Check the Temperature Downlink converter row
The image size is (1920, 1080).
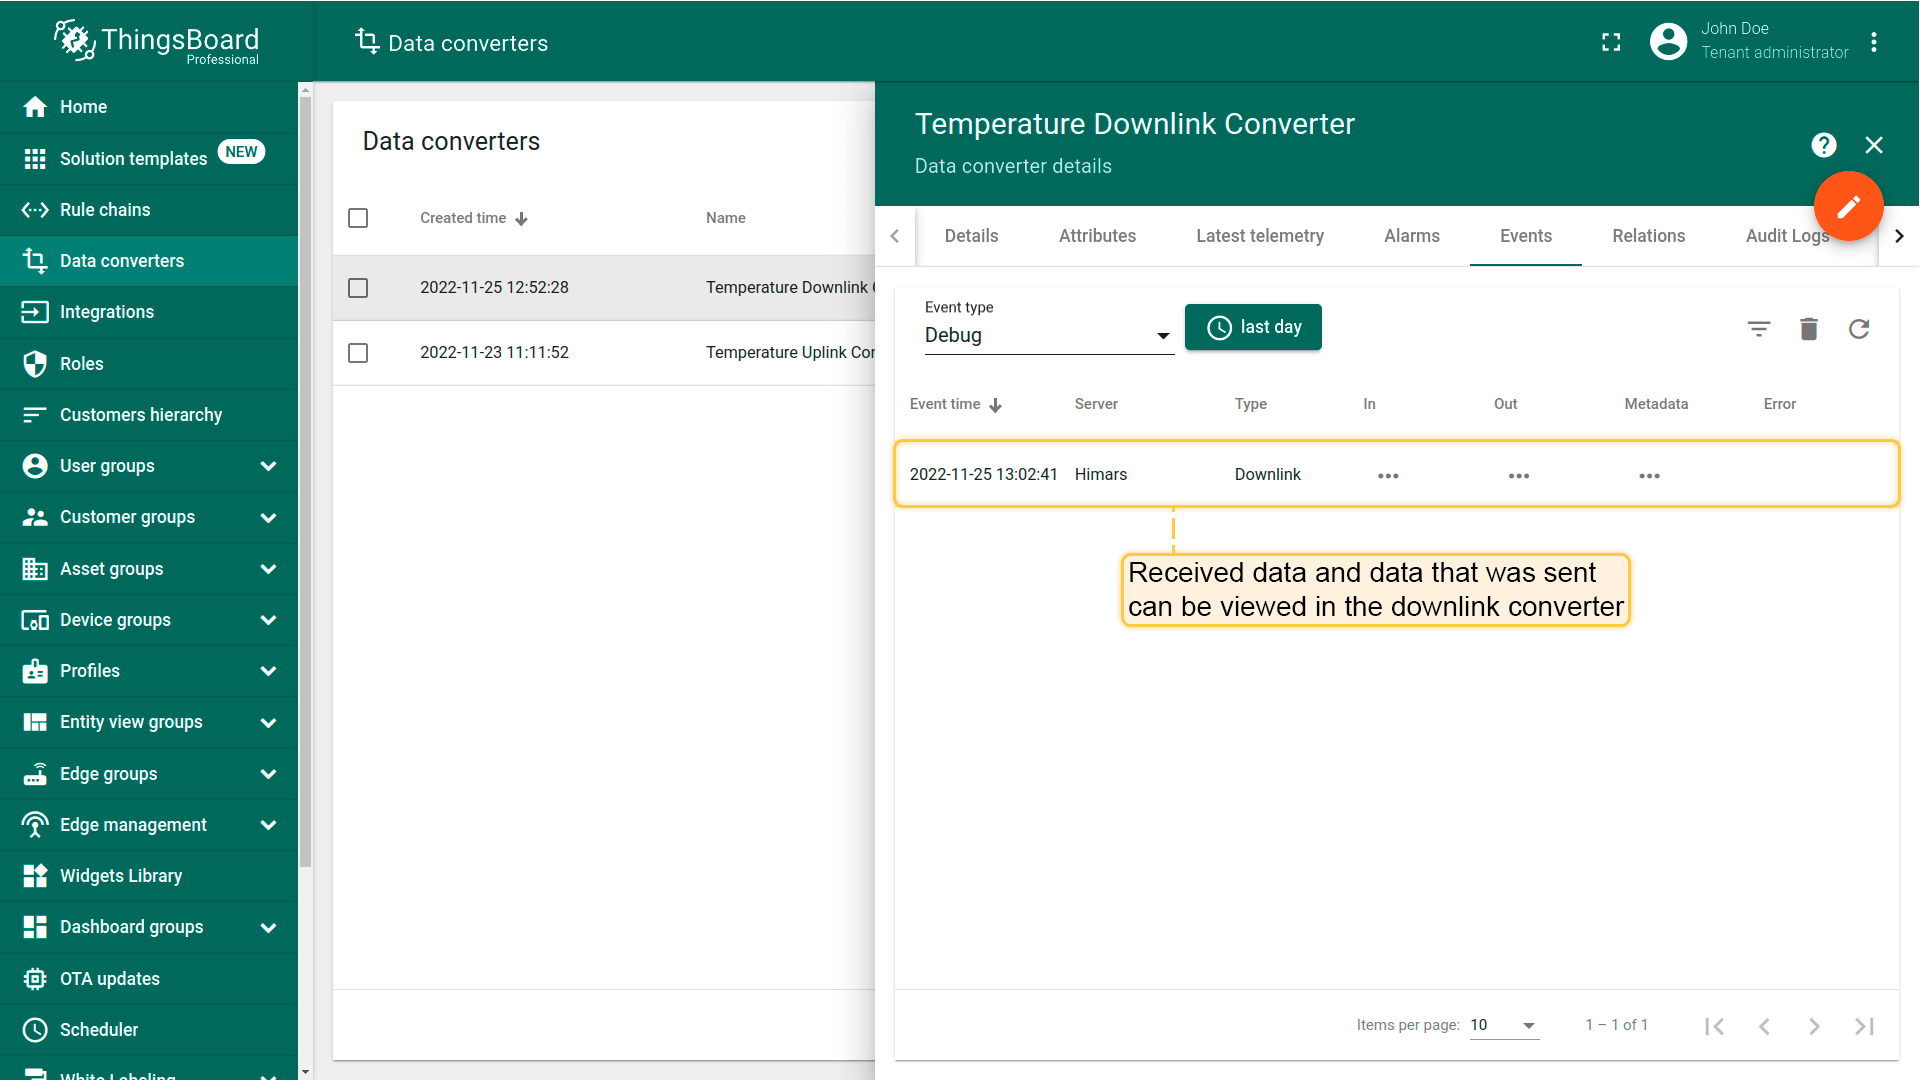(358, 288)
